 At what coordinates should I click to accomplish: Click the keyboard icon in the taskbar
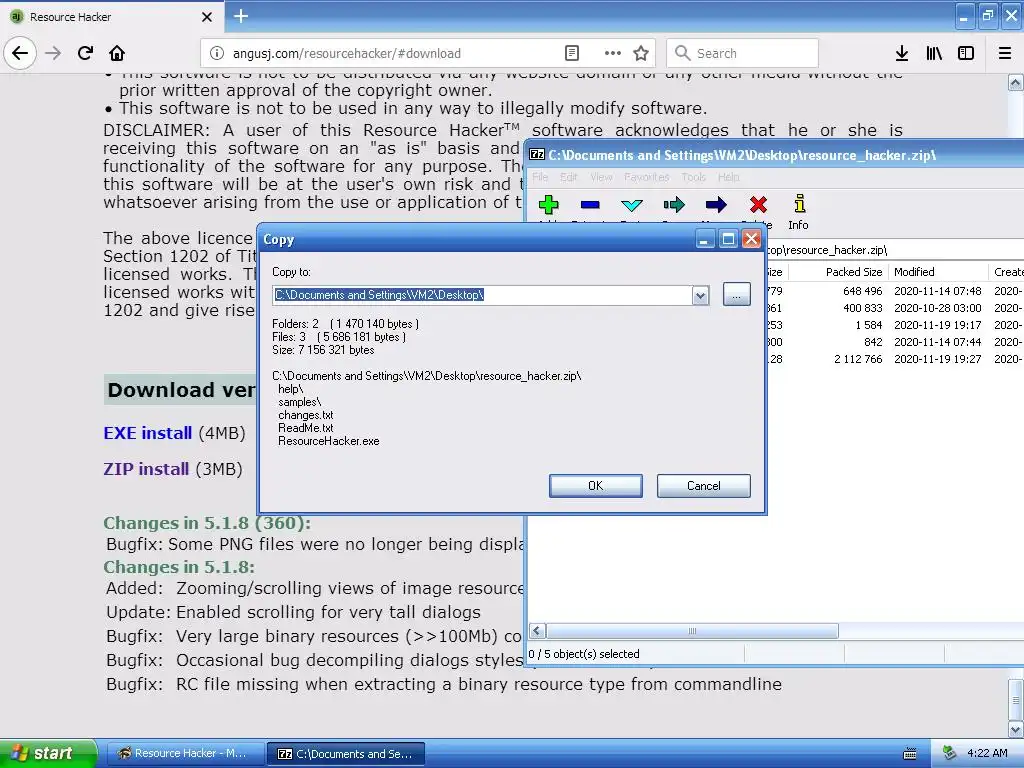[x=910, y=754]
